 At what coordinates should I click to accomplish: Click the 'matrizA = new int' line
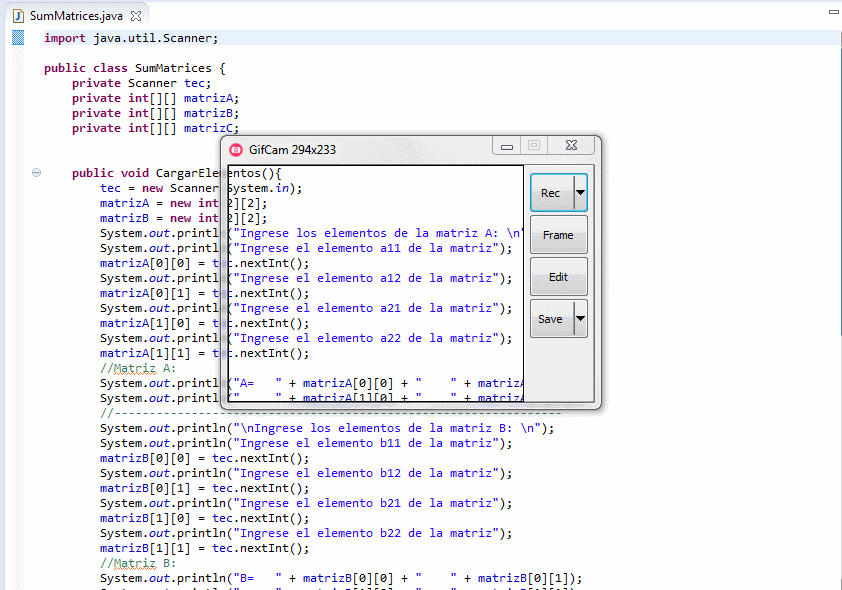pyautogui.click(x=183, y=203)
